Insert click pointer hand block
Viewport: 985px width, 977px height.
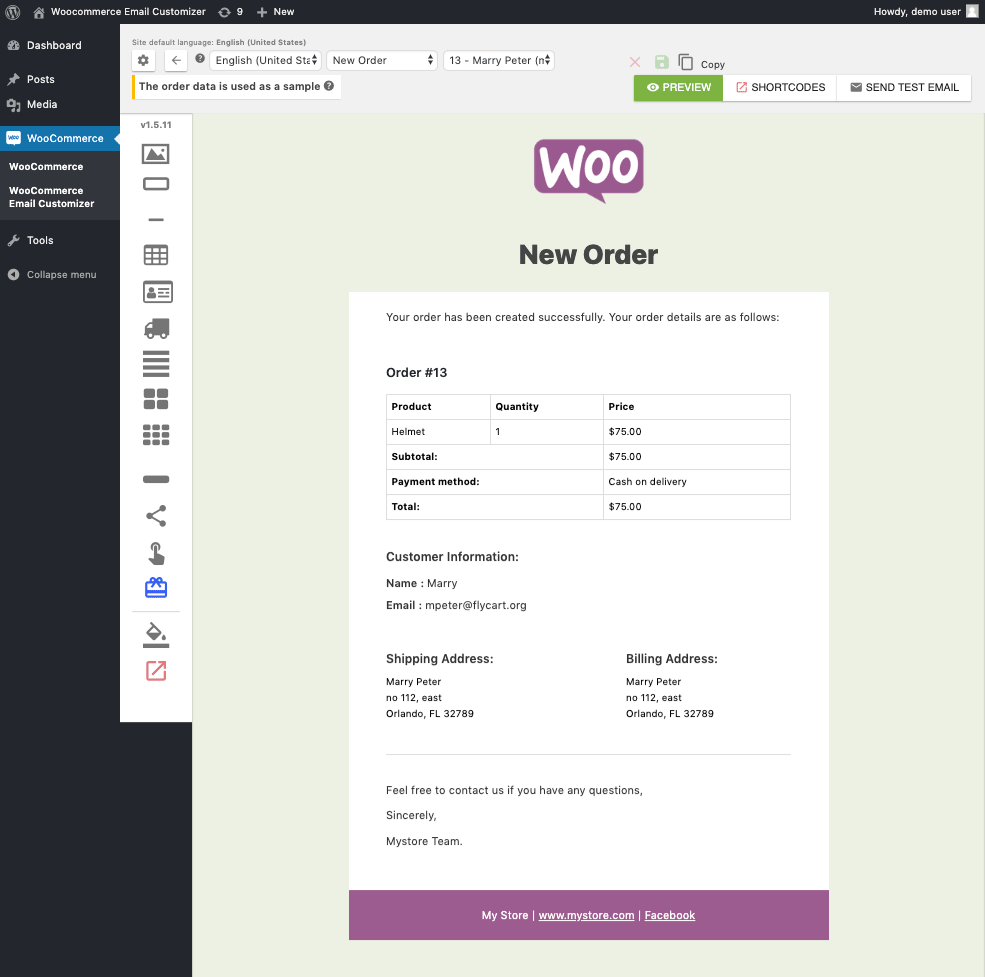pyautogui.click(x=156, y=554)
